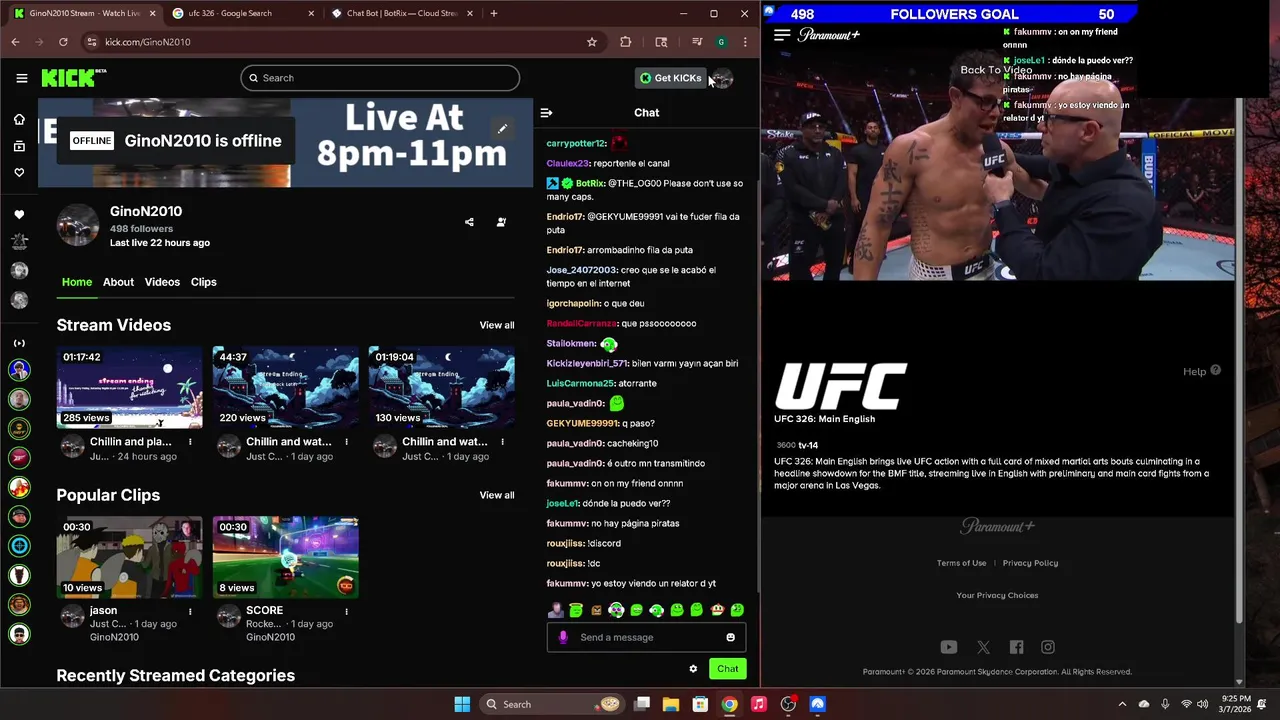Go back in Chrome browser
The height and width of the screenshot is (720, 1280).
(15, 42)
